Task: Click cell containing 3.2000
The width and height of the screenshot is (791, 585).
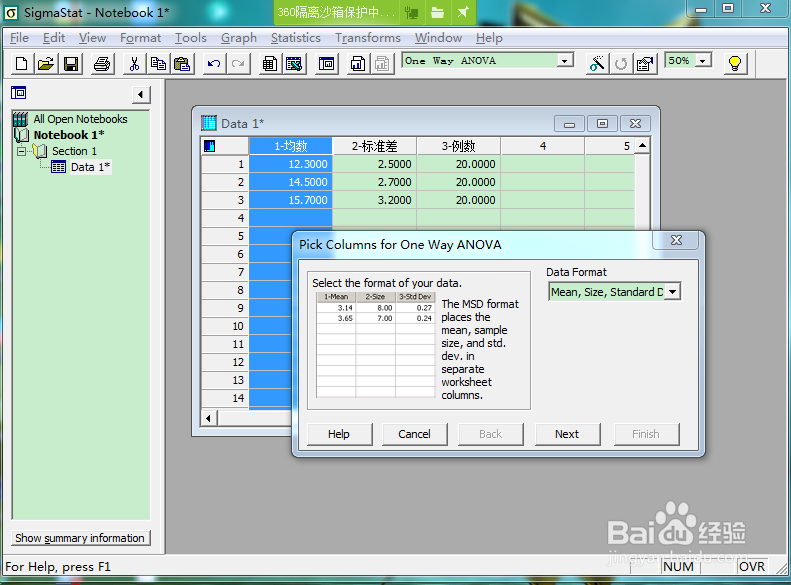Action: (x=375, y=200)
